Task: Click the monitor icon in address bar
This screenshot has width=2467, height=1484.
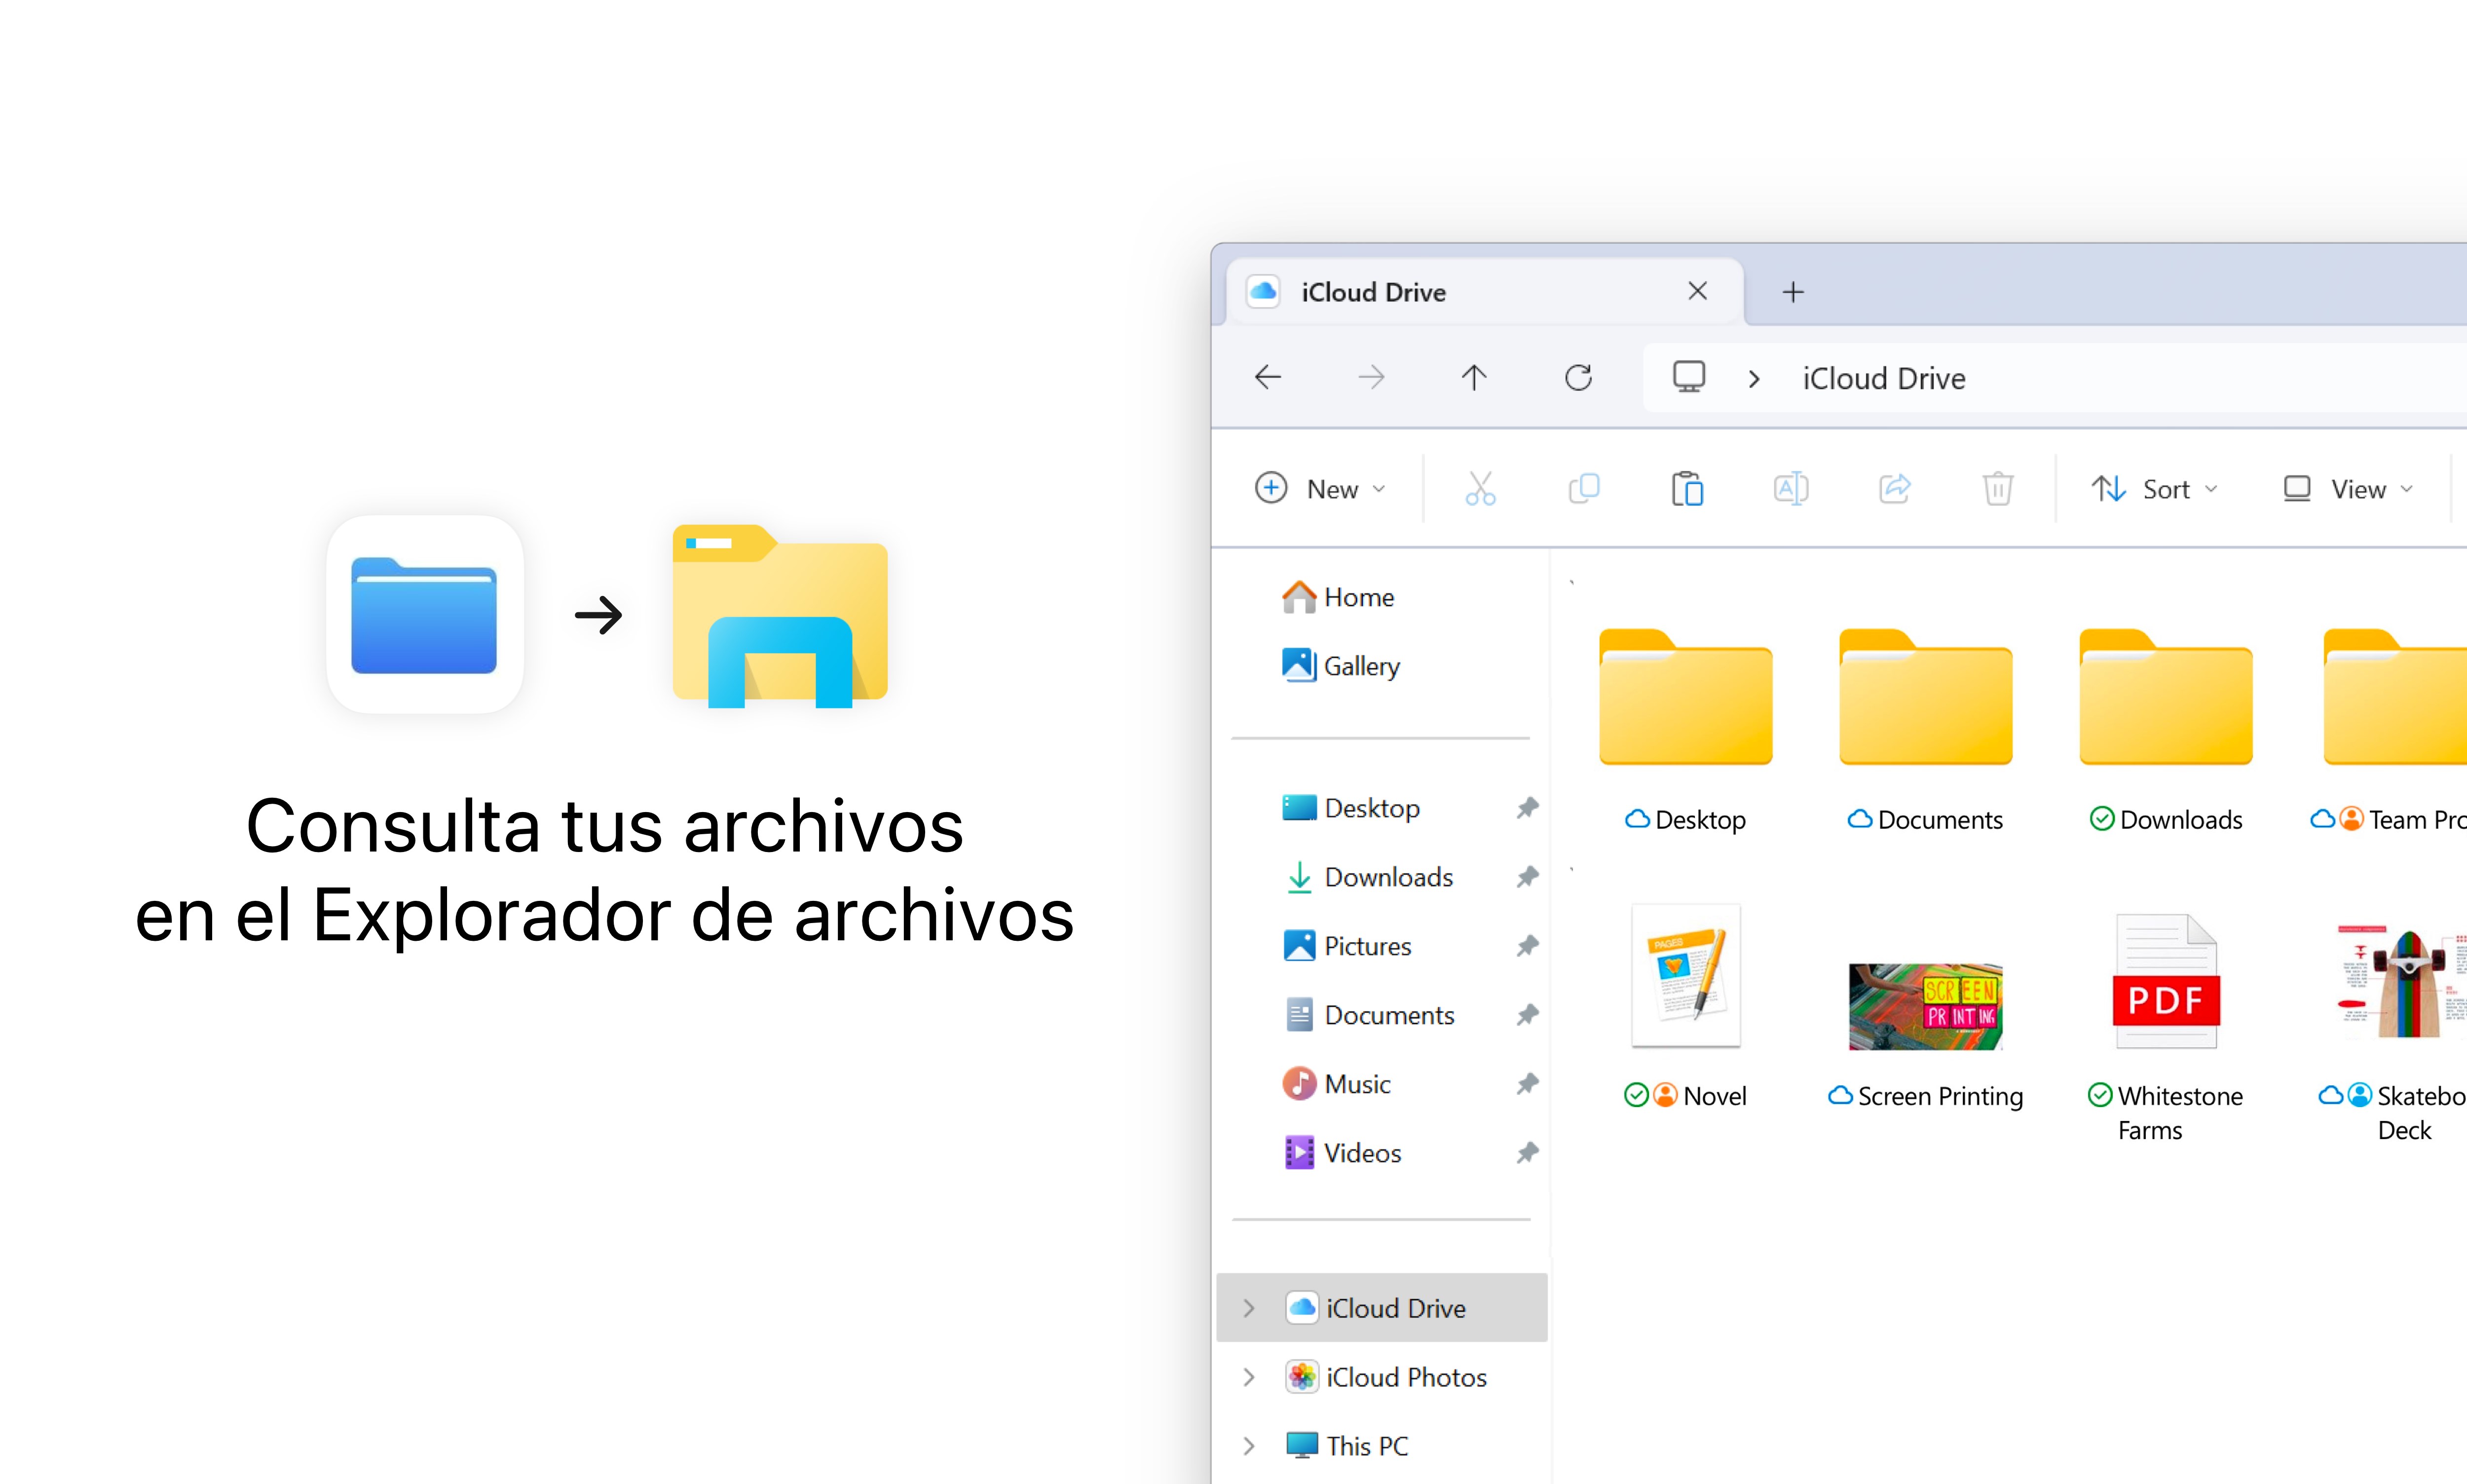Action: (x=1689, y=377)
